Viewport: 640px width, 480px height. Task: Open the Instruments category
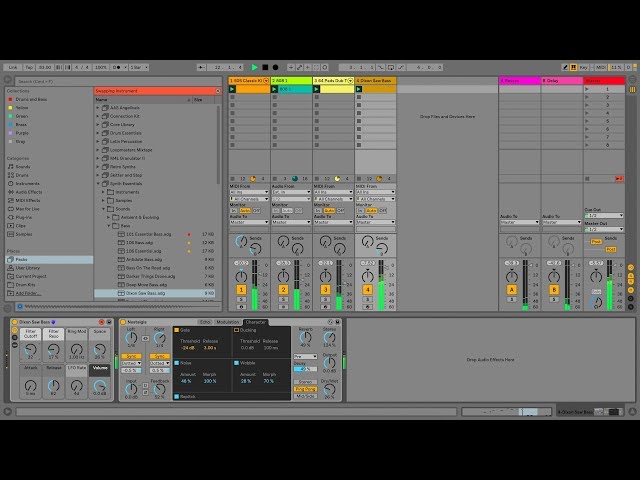[27, 184]
